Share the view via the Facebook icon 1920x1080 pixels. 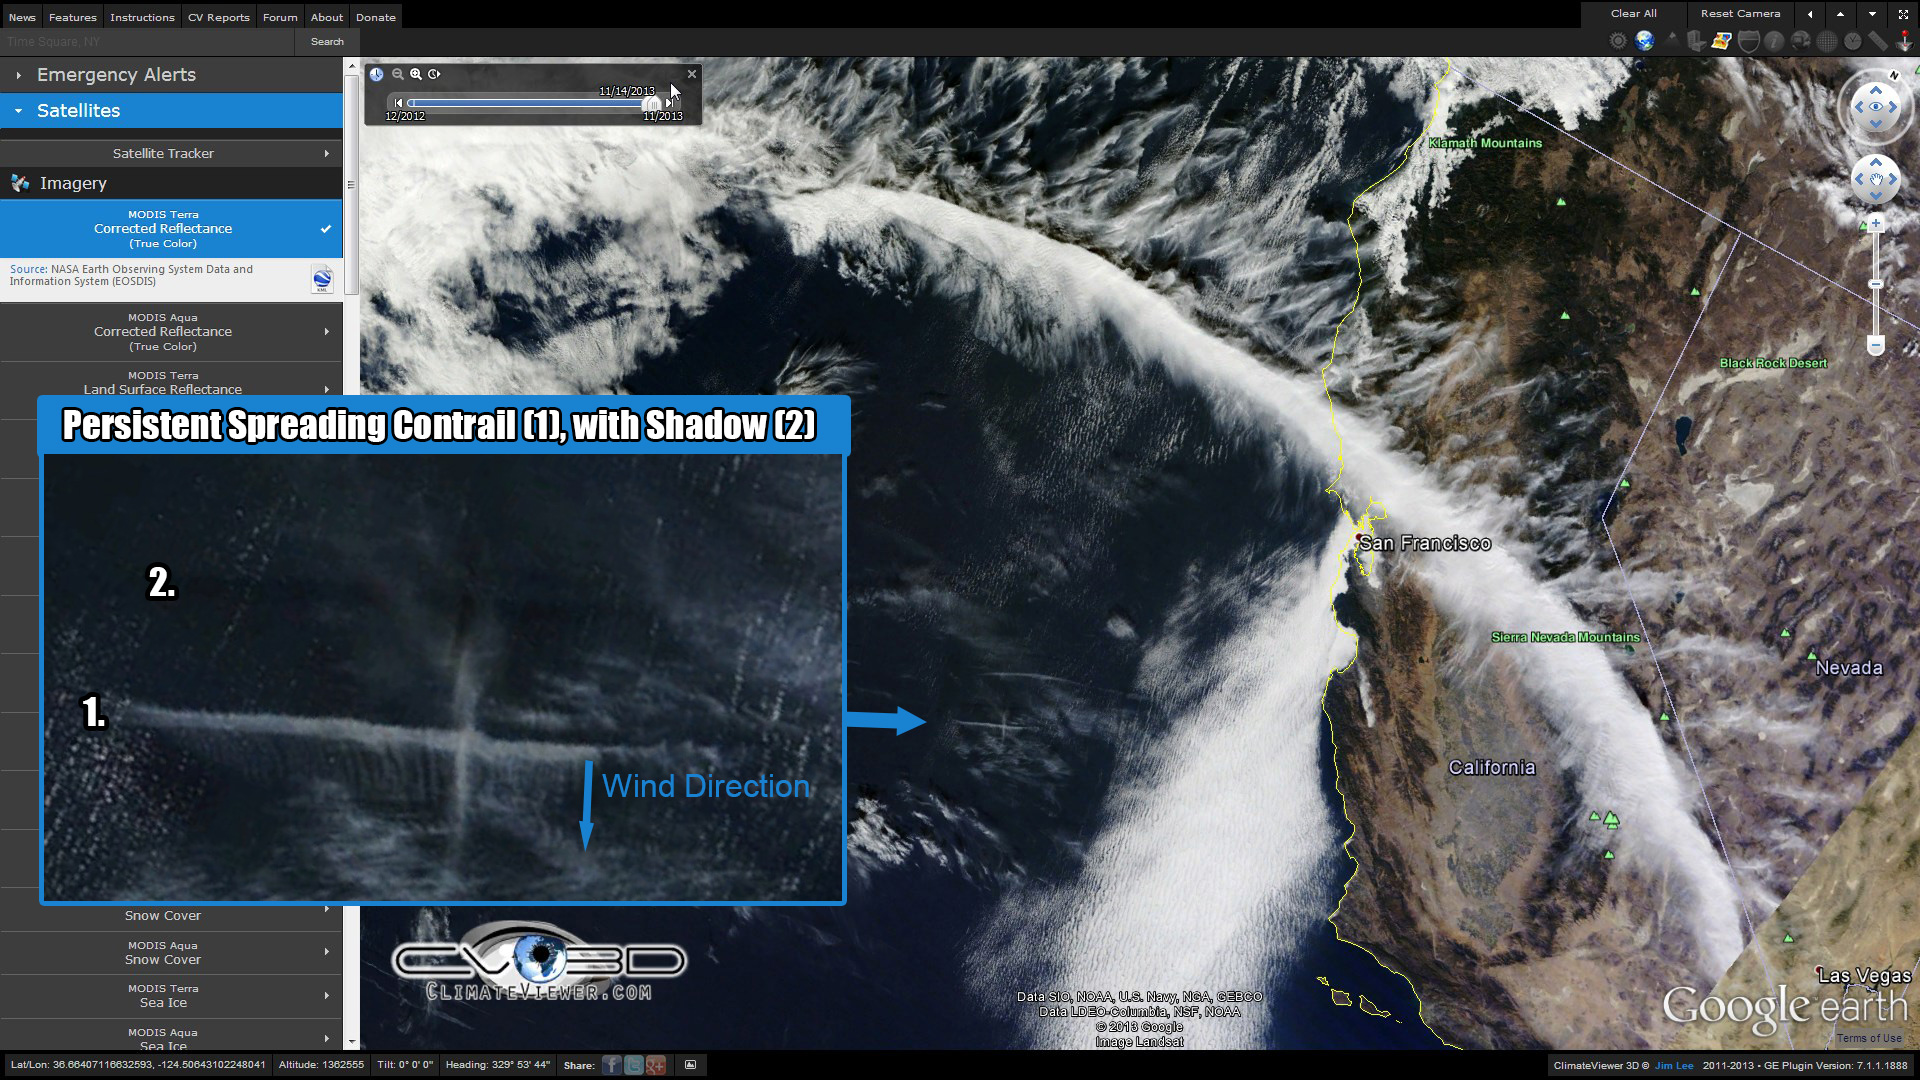tap(611, 1065)
